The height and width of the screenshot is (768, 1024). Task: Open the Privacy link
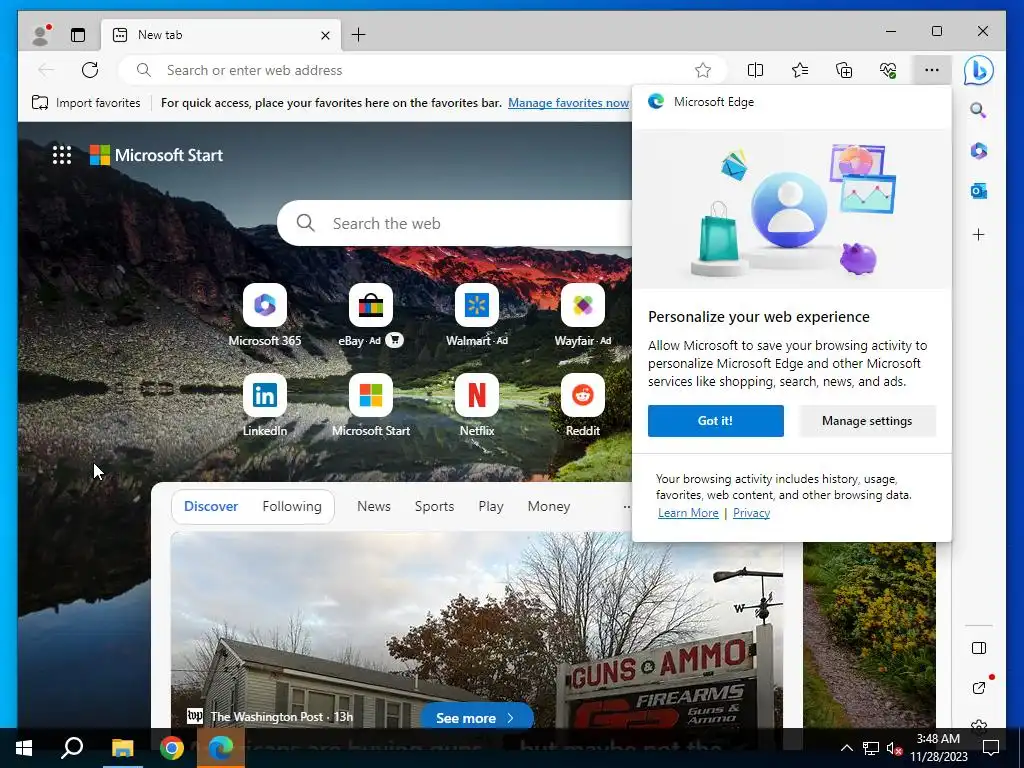[x=751, y=513]
